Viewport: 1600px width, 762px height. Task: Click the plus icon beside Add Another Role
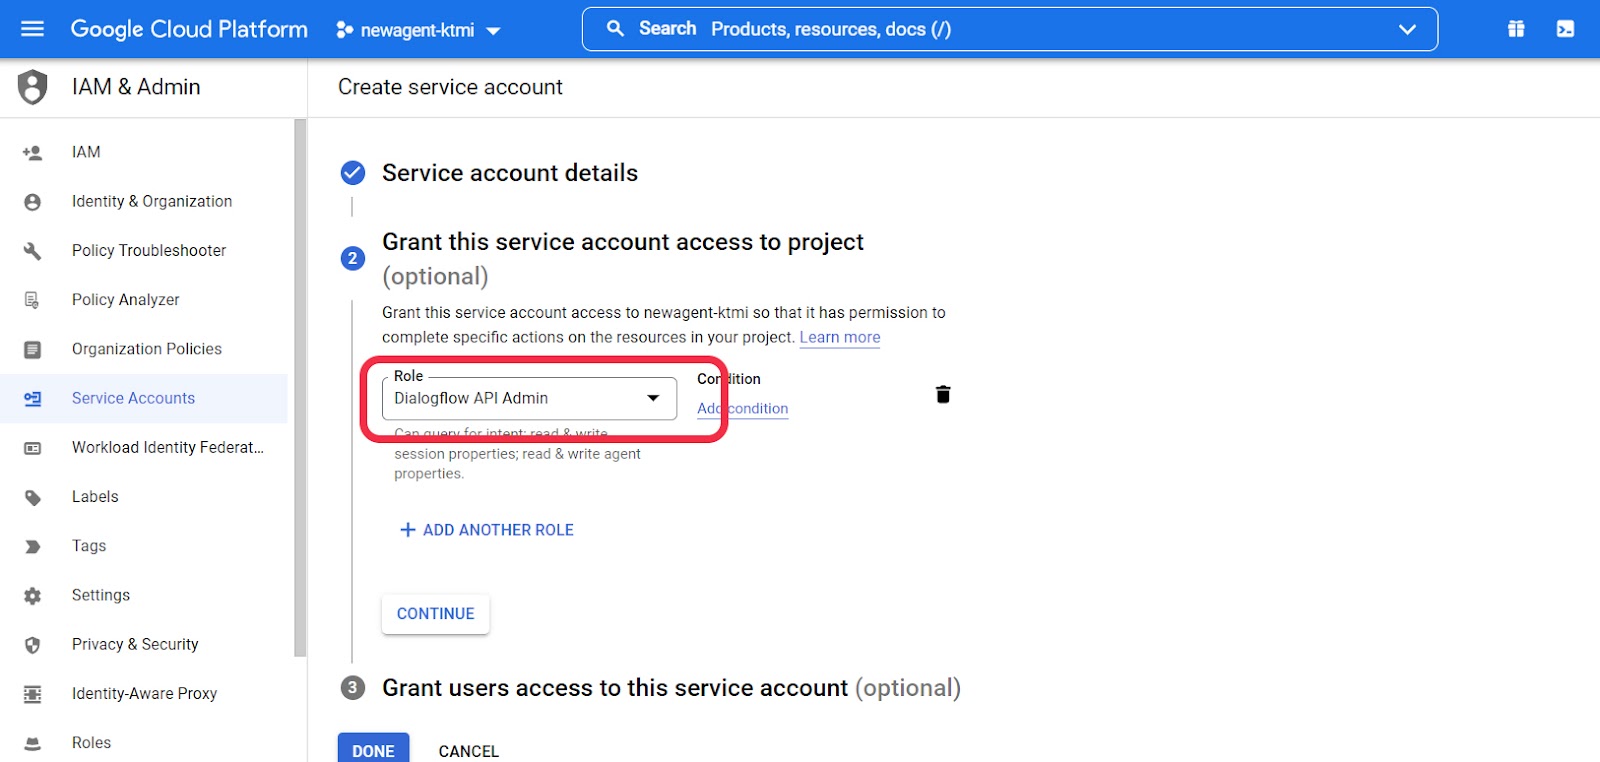(x=407, y=530)
